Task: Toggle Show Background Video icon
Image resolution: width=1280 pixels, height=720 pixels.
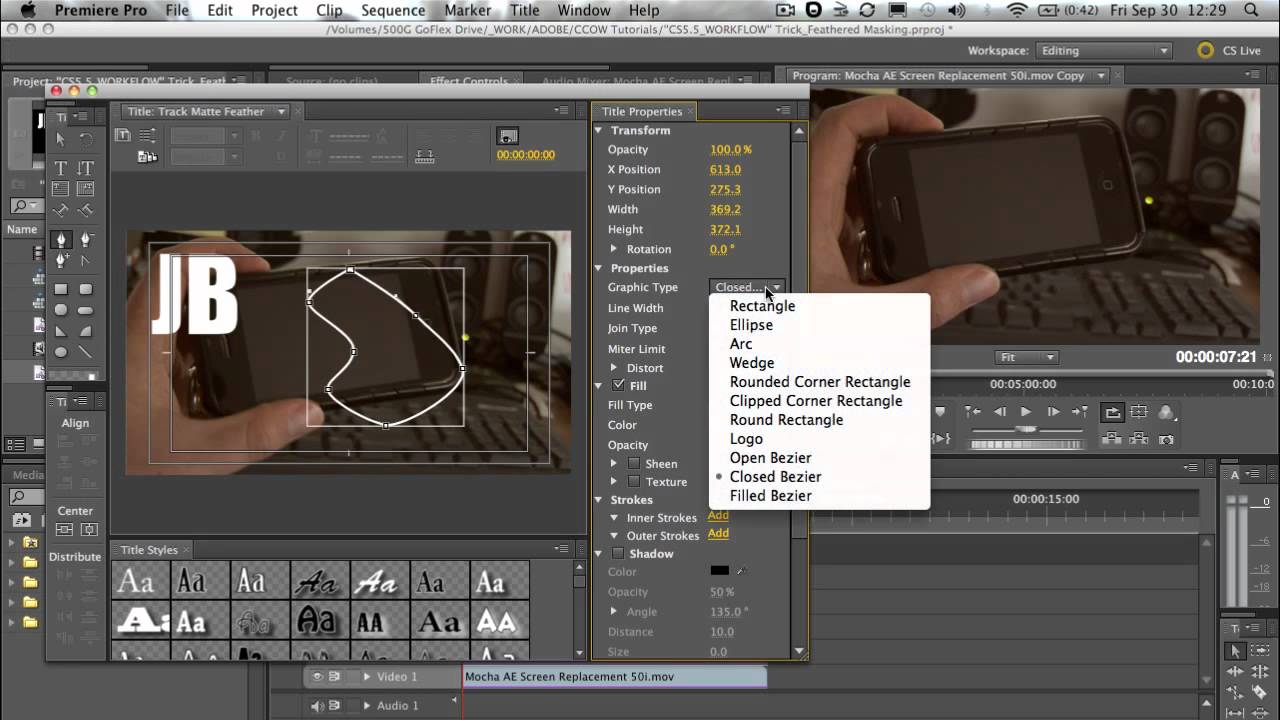Action: point(508,136)
